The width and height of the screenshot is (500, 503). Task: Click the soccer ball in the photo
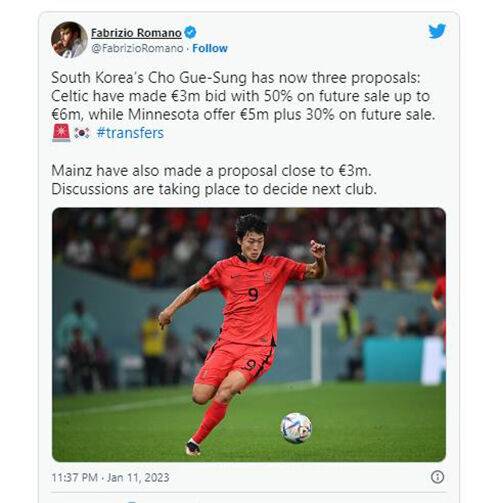[296, 428]
